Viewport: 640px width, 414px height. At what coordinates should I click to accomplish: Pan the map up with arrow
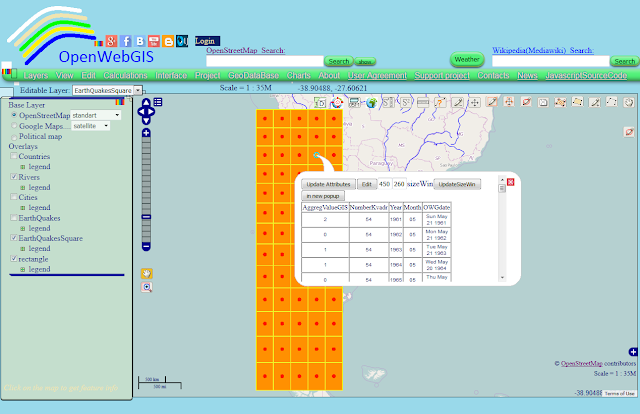pos(146,102)
